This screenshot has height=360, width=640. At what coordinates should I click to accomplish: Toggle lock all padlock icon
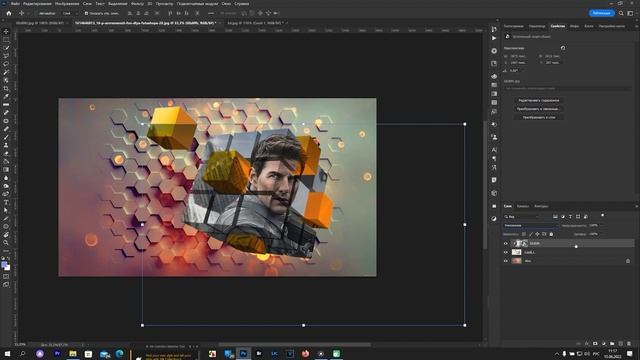click(551, 234)
